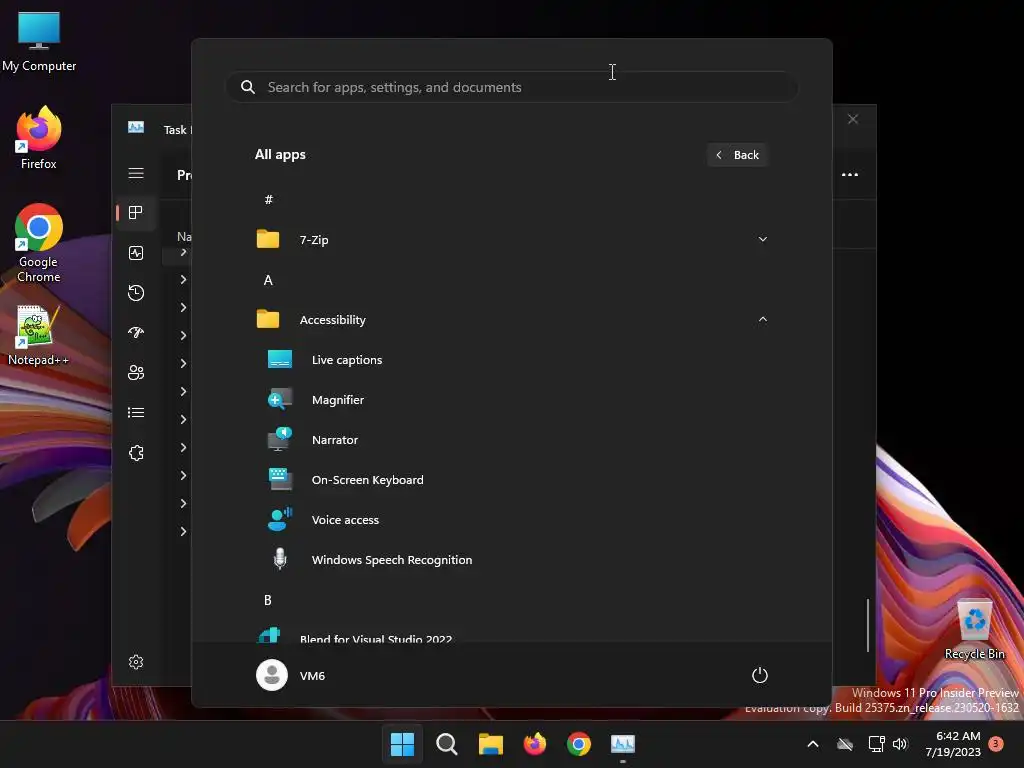Click the A letter header
The width and height of the screenshot is (1024, 768).
(268, 280)
